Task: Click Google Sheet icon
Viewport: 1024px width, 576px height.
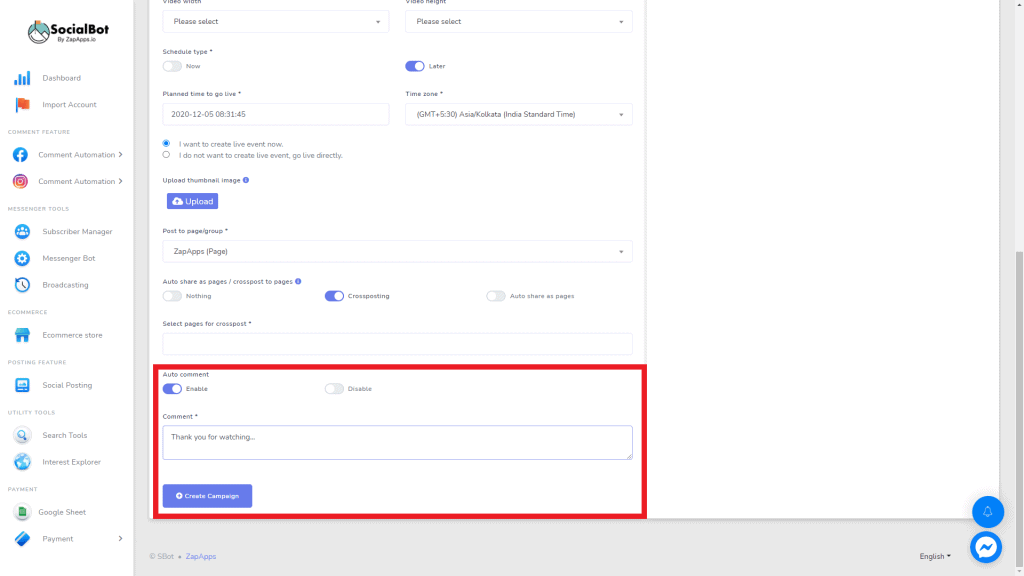Action: click(22, 512)
